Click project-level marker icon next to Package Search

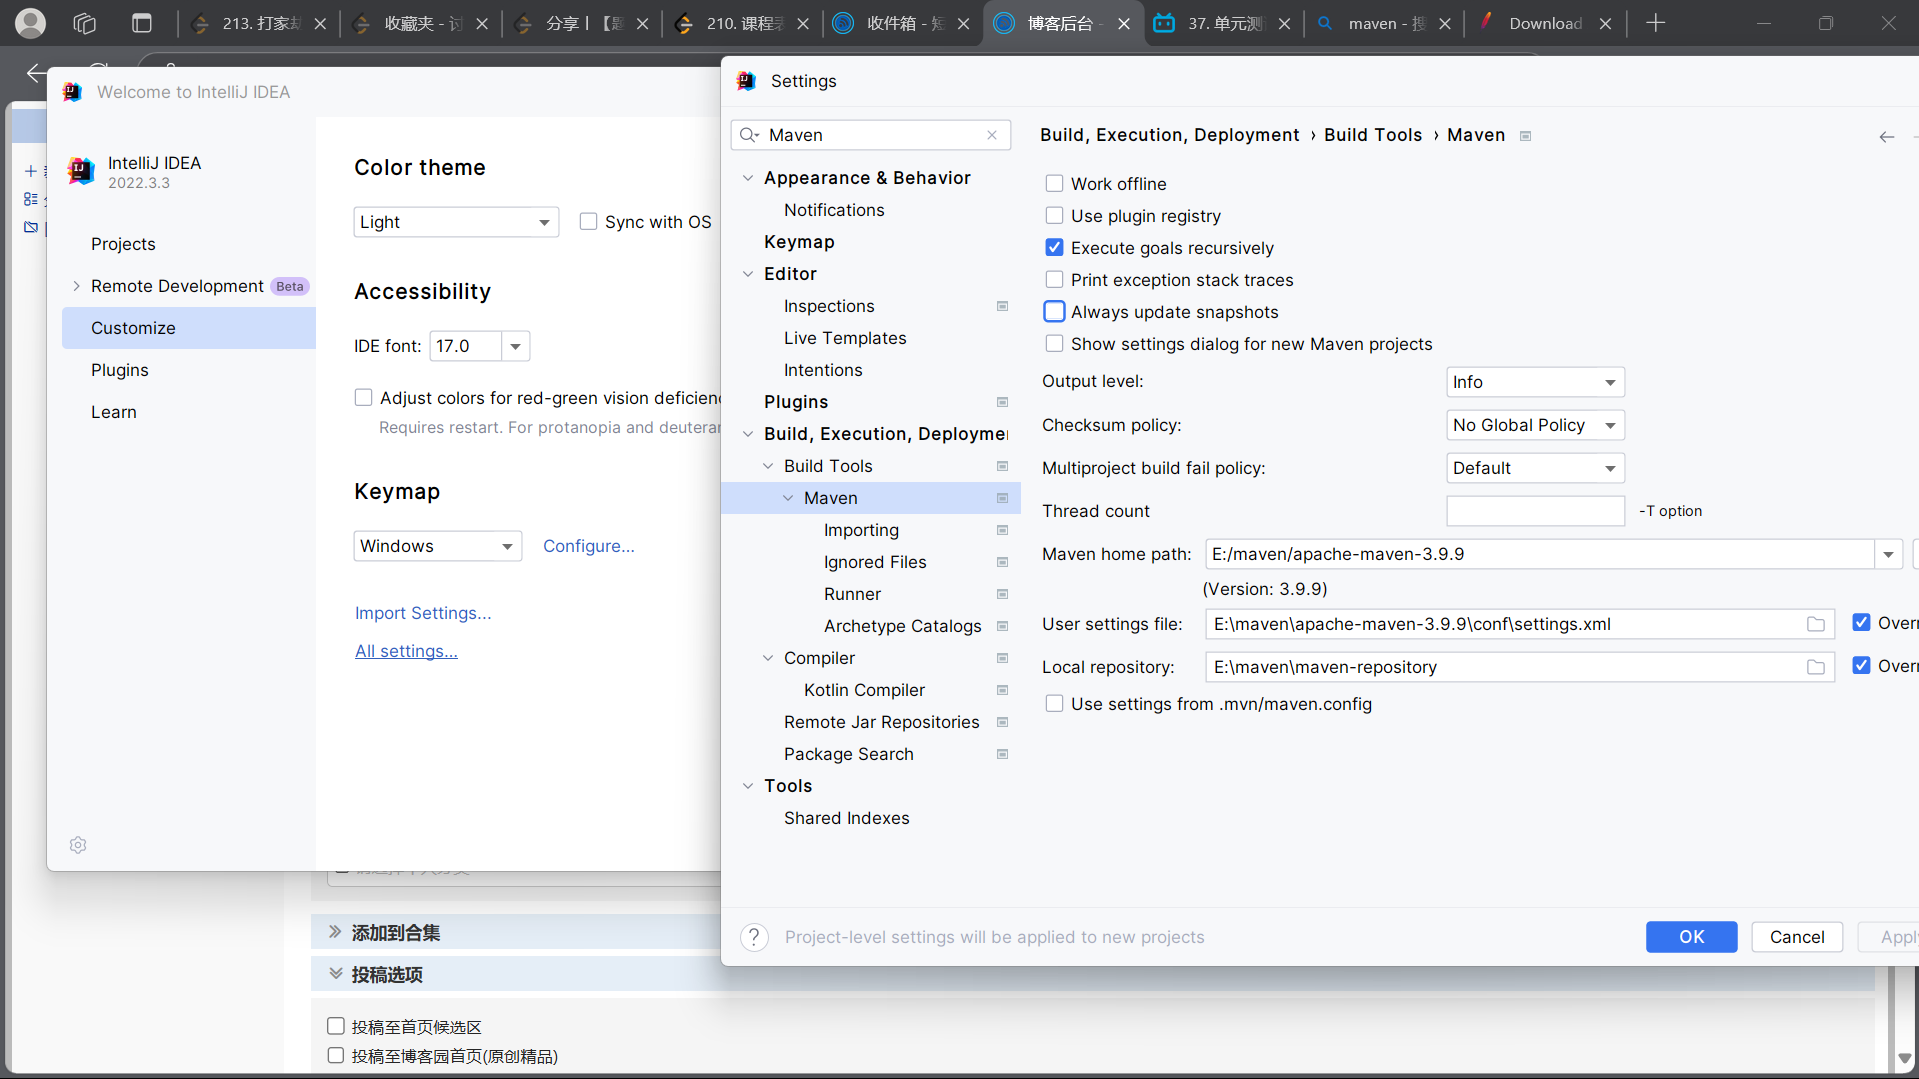[1002, 754]
